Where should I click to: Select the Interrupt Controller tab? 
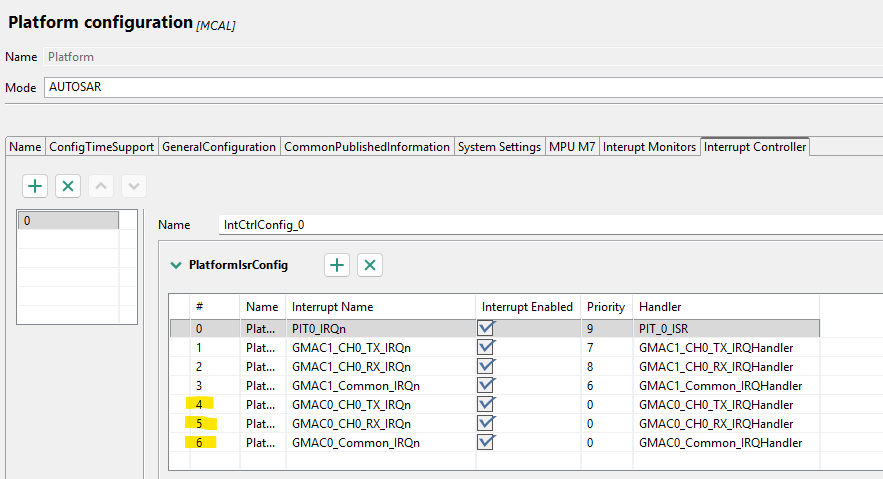pos(755,147)
